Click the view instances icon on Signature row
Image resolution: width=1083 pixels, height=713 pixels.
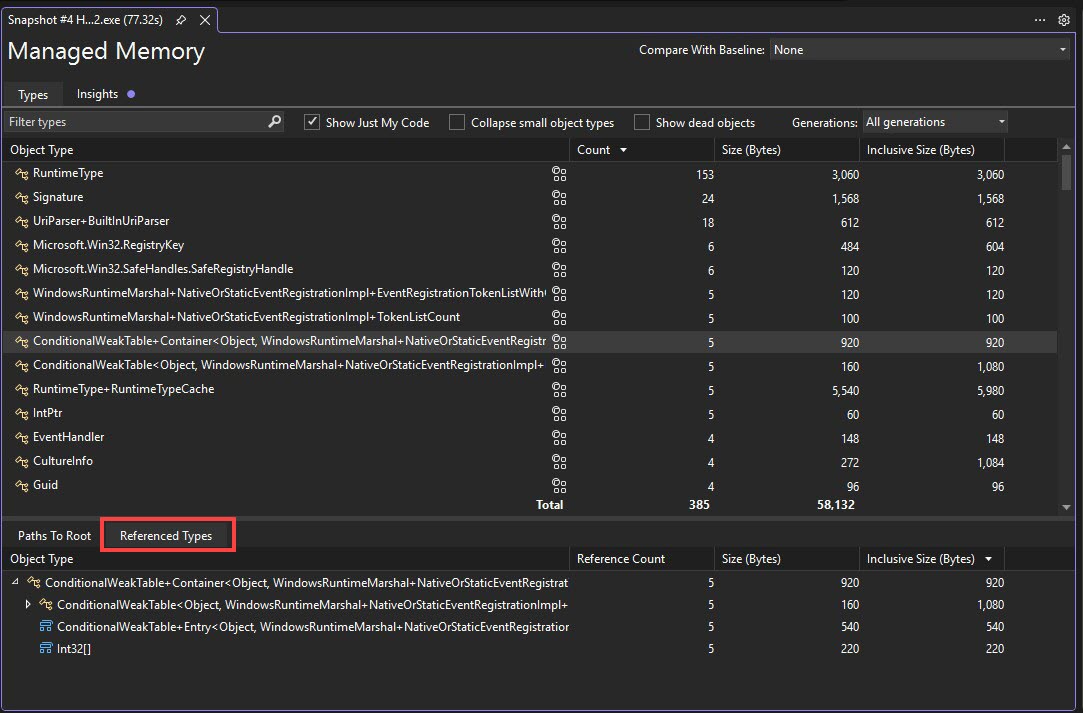point(559,198)
